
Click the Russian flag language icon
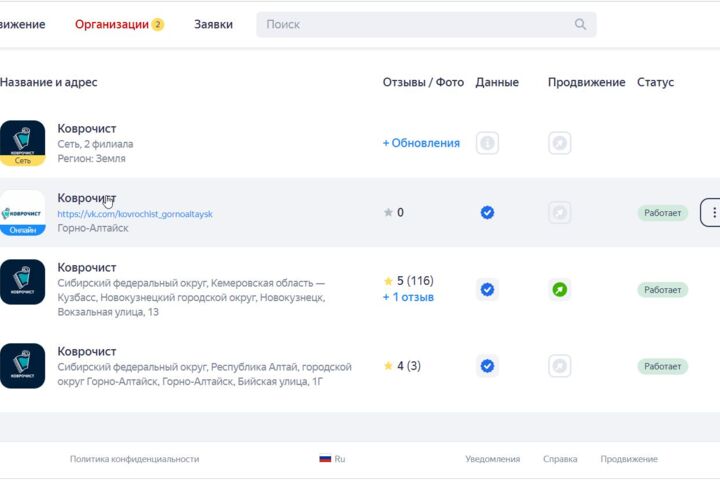coord(325,458)
